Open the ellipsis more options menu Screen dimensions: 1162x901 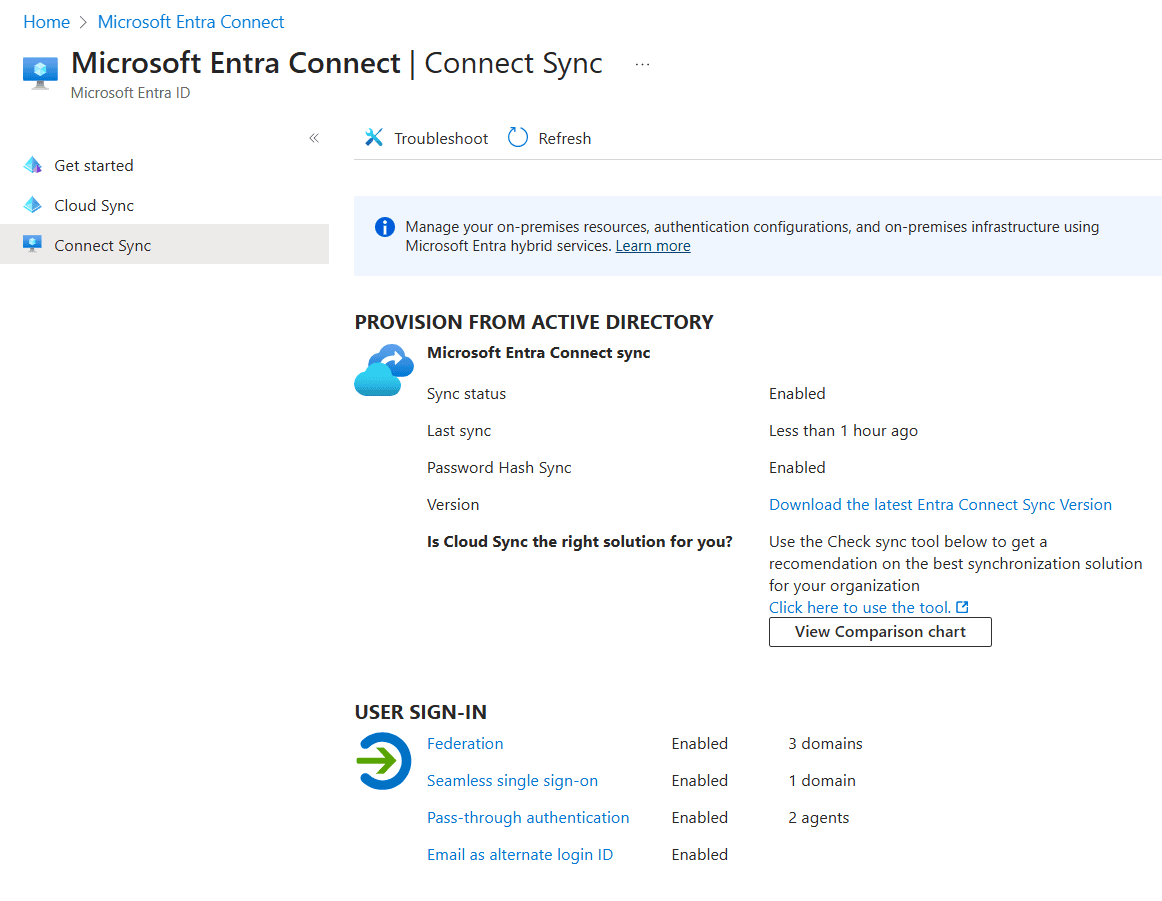click(642, 64)
